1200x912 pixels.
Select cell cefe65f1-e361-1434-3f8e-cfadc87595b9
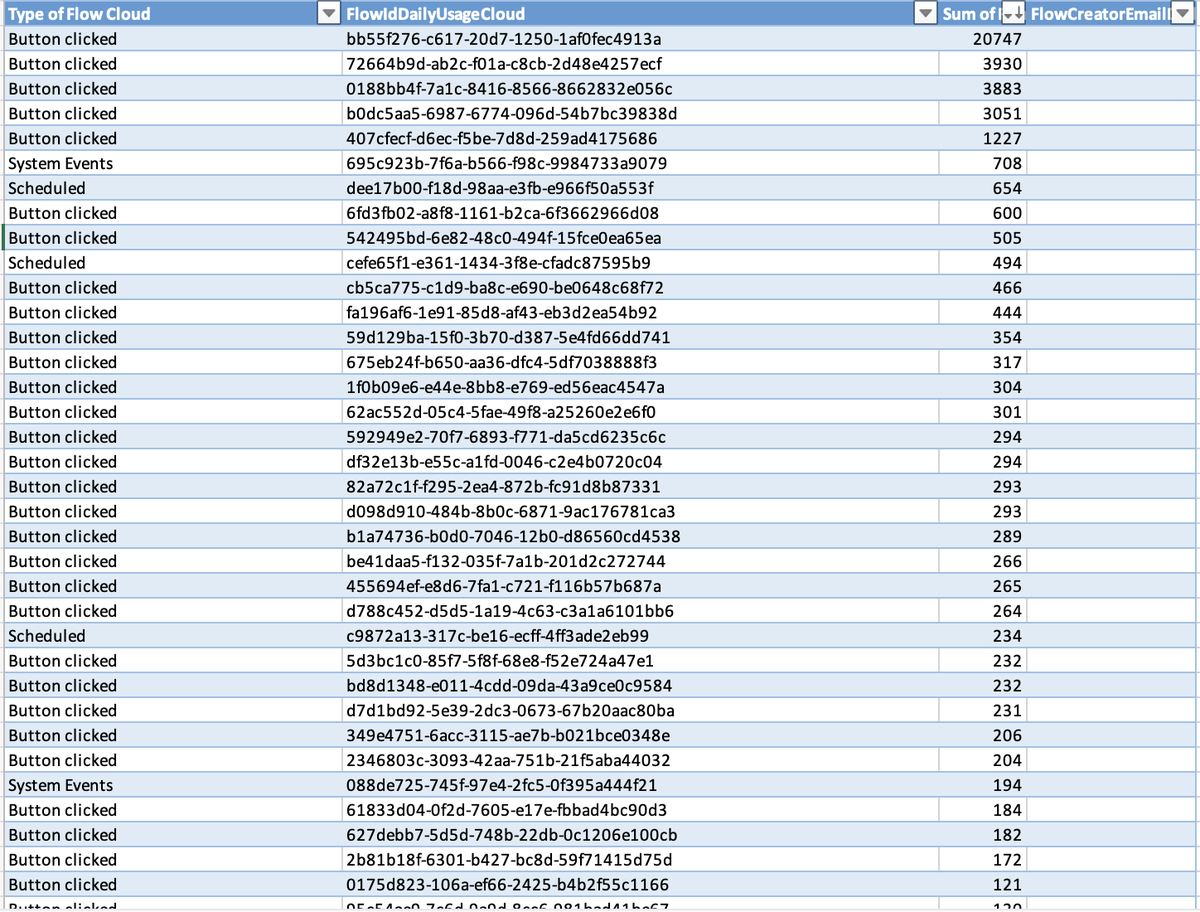[640, 263]
